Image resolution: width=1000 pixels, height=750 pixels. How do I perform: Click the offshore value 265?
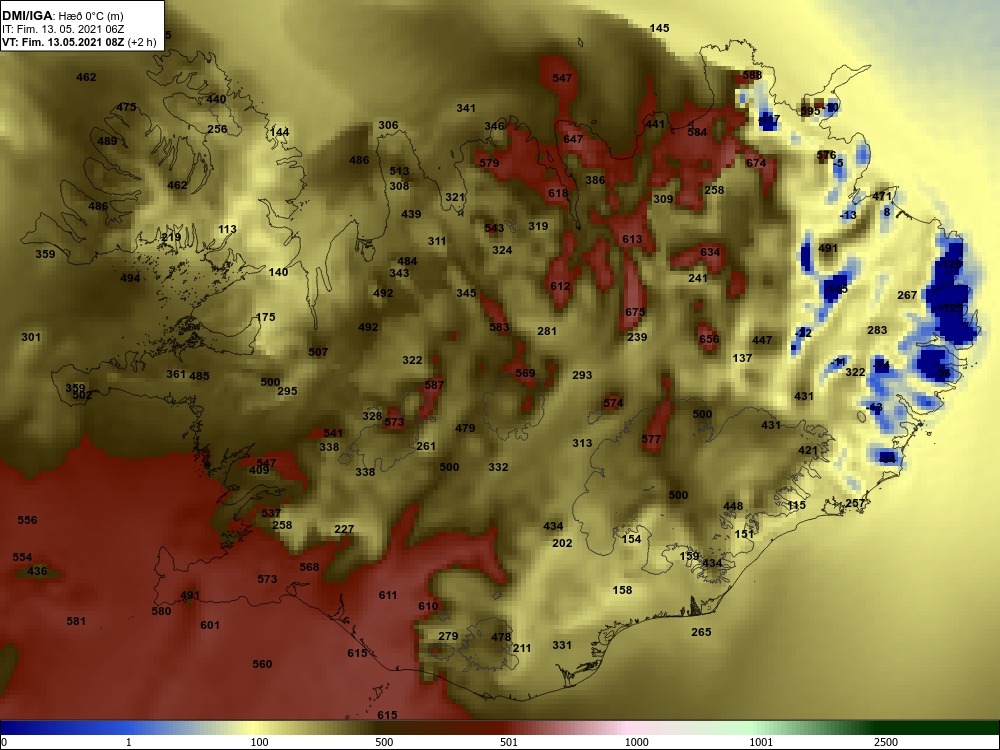(x=701, y=632)
